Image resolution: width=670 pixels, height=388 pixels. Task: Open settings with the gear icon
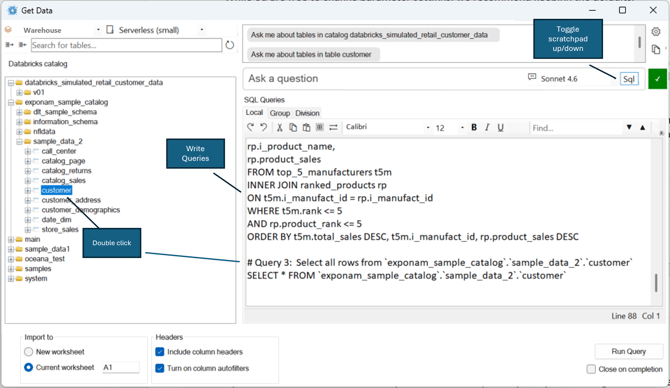tap(656, 32)
